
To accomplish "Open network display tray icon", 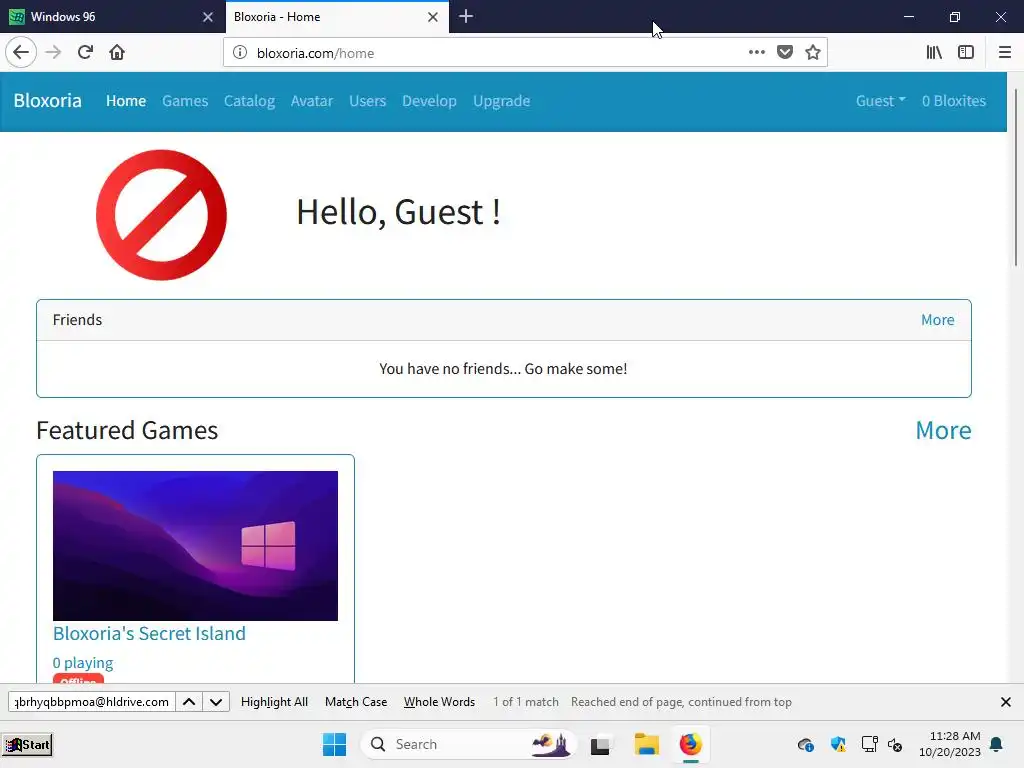I will [x=869, y=744].
